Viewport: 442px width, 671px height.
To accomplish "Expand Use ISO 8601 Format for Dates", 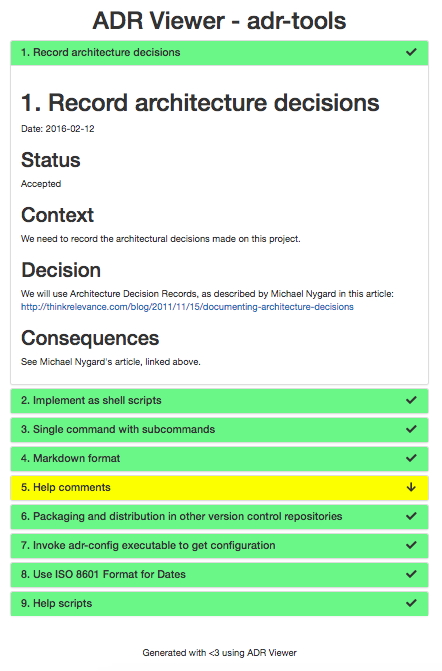I will tap(219, 574).
